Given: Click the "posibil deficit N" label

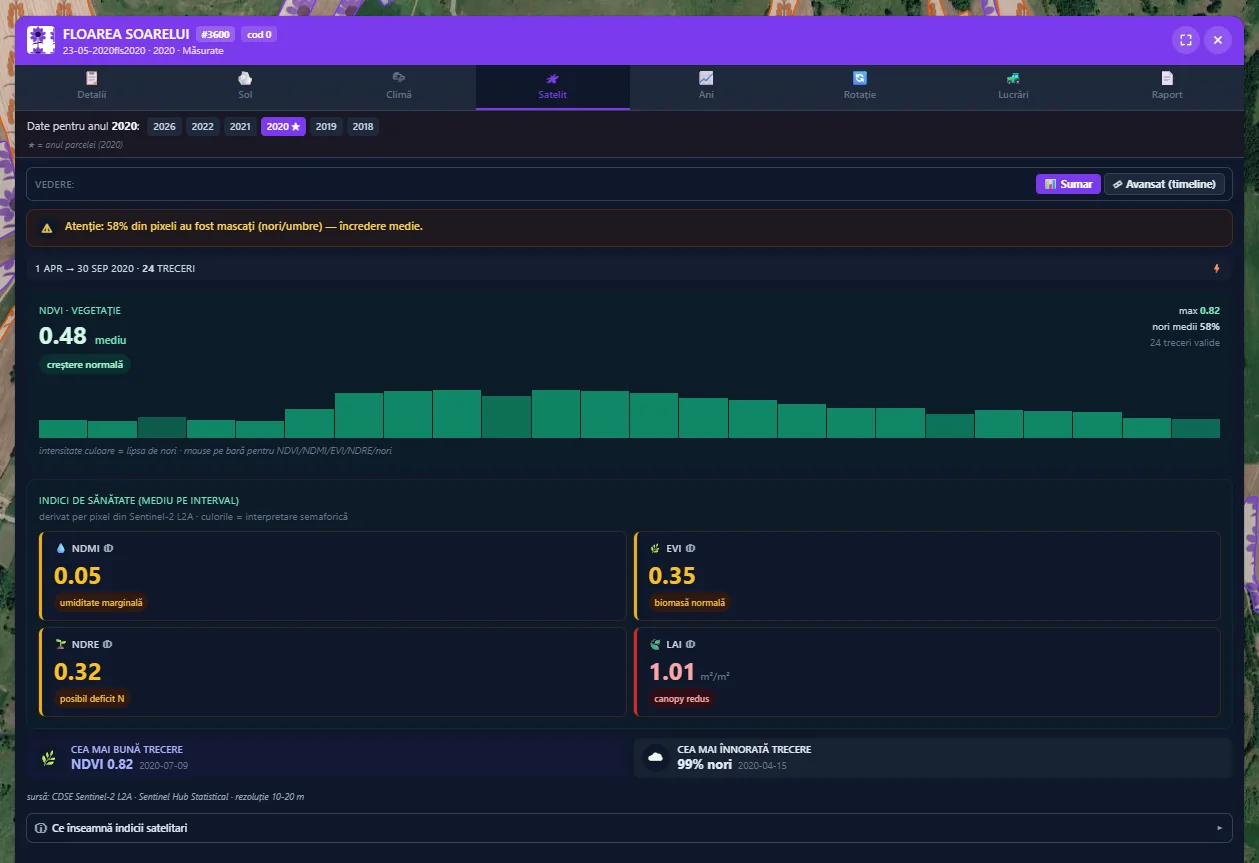Looking at the screenshot, I should (x=92, y=699).
